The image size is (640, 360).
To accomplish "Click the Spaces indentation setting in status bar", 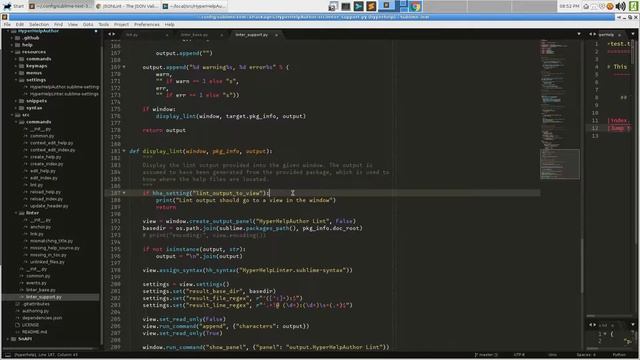I will click(x=586, y=355).
